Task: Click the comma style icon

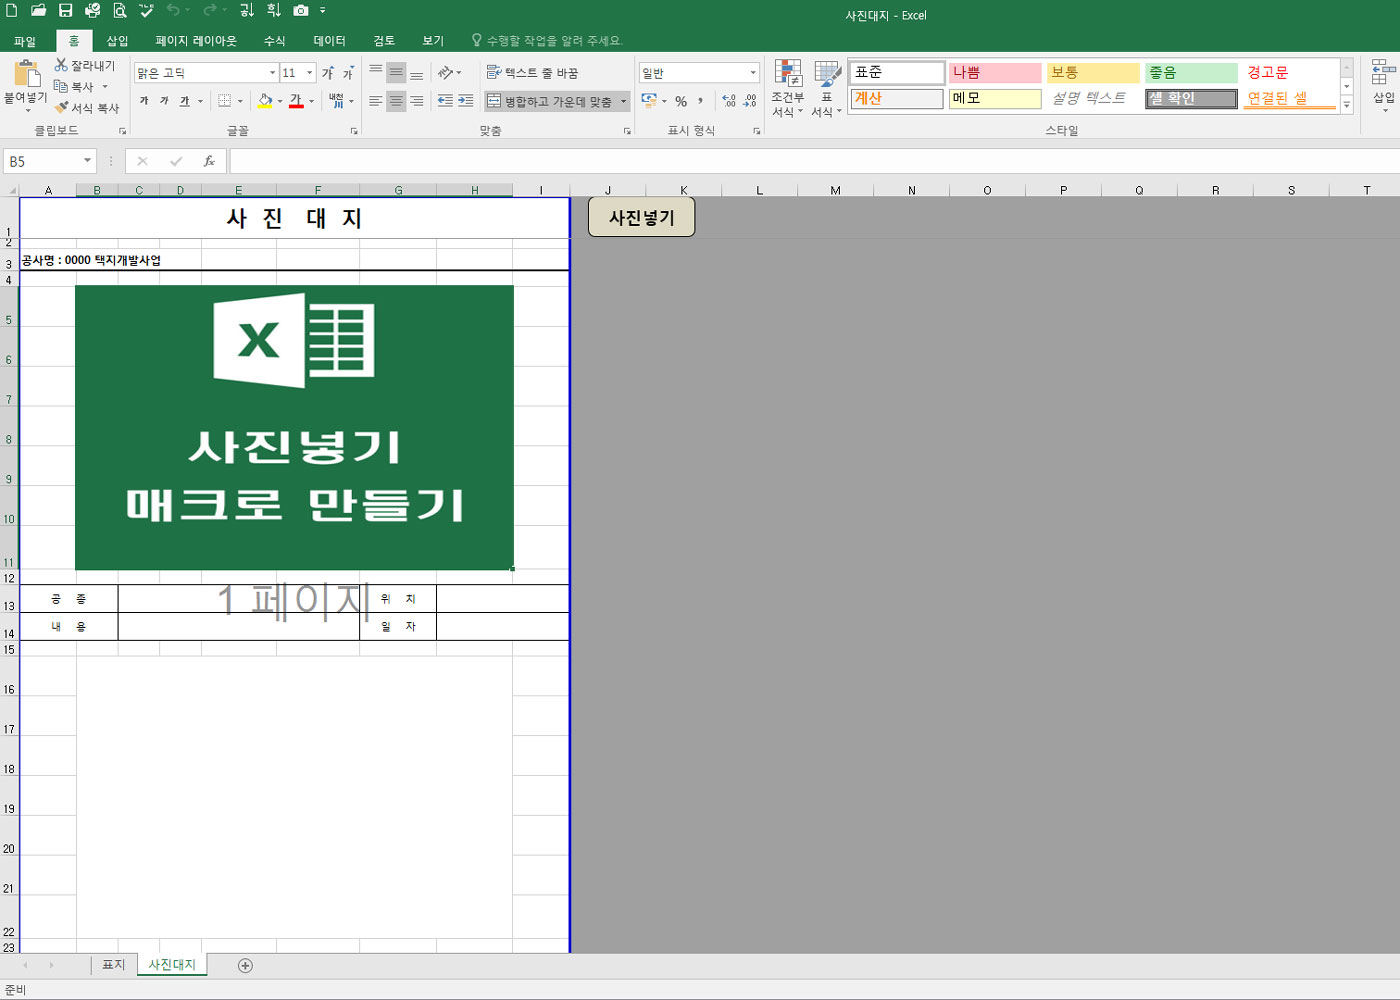Action: 700,101
